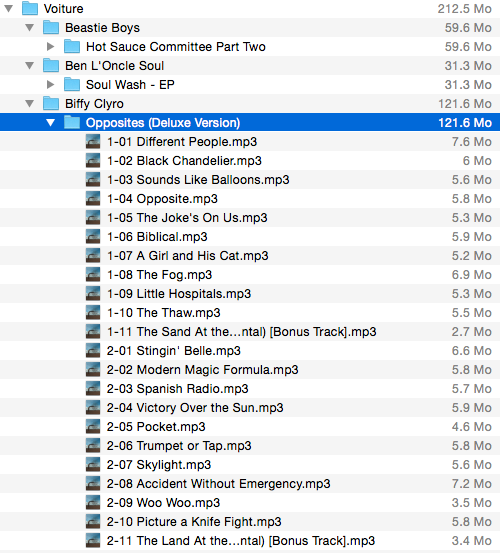This screenshot has height=553, width=500.
Task: Select file name 1-06 Biblical.mp3
Action: pos(157,237)
